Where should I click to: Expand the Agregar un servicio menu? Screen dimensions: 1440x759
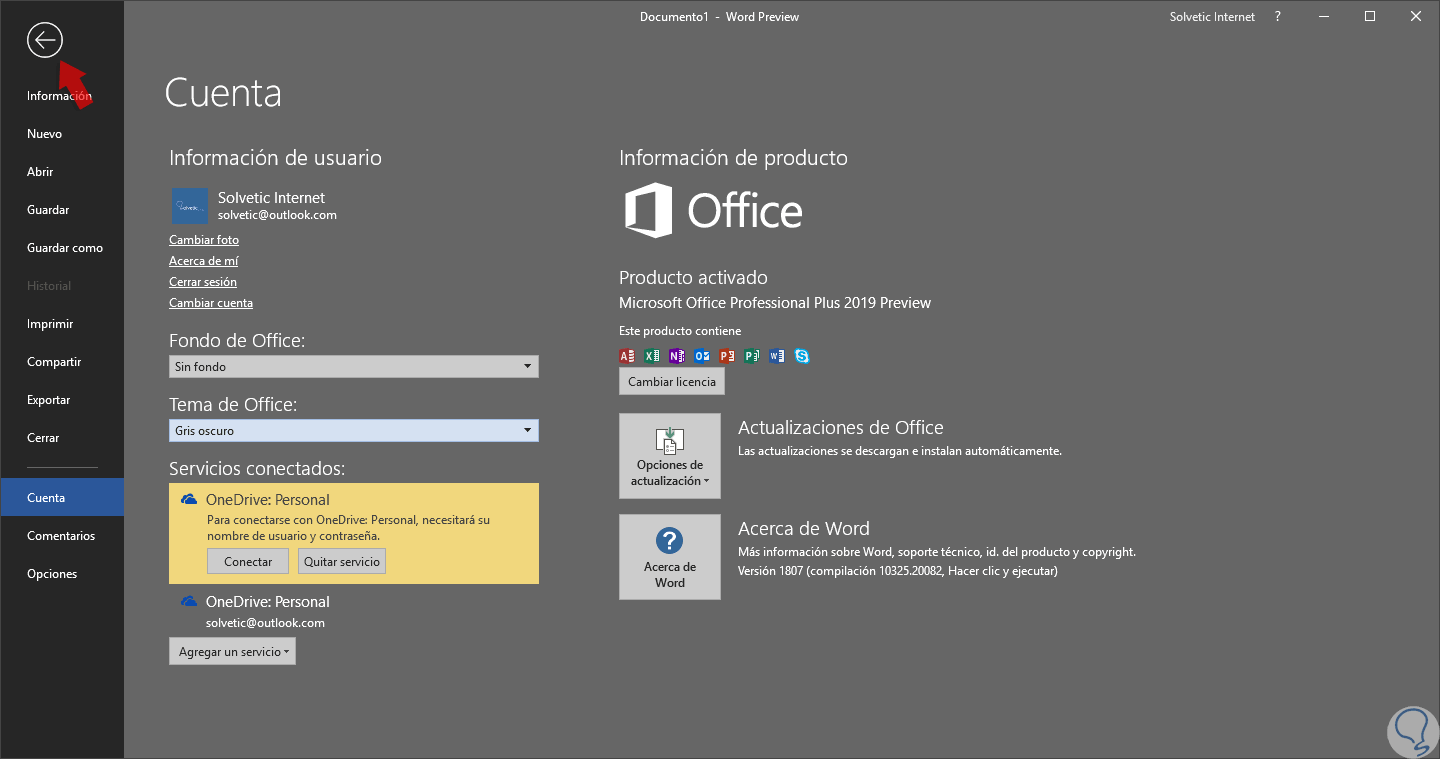pyautogui.click(x=232, y=652)
